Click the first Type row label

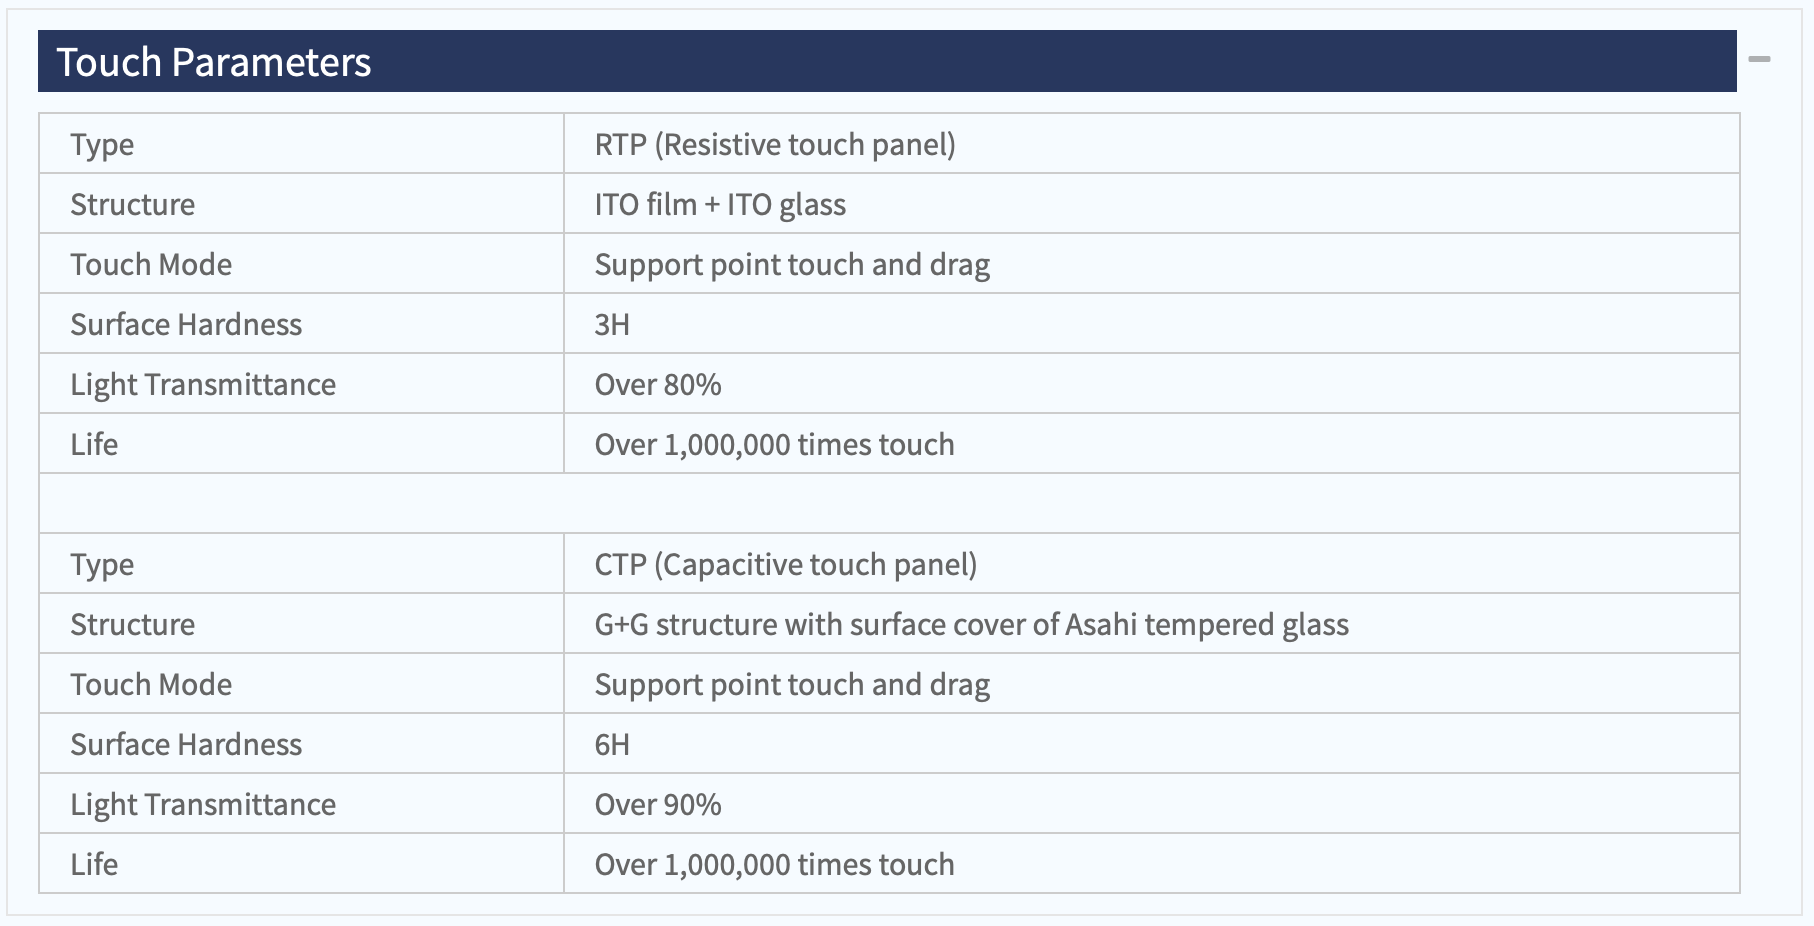(102, 145)
